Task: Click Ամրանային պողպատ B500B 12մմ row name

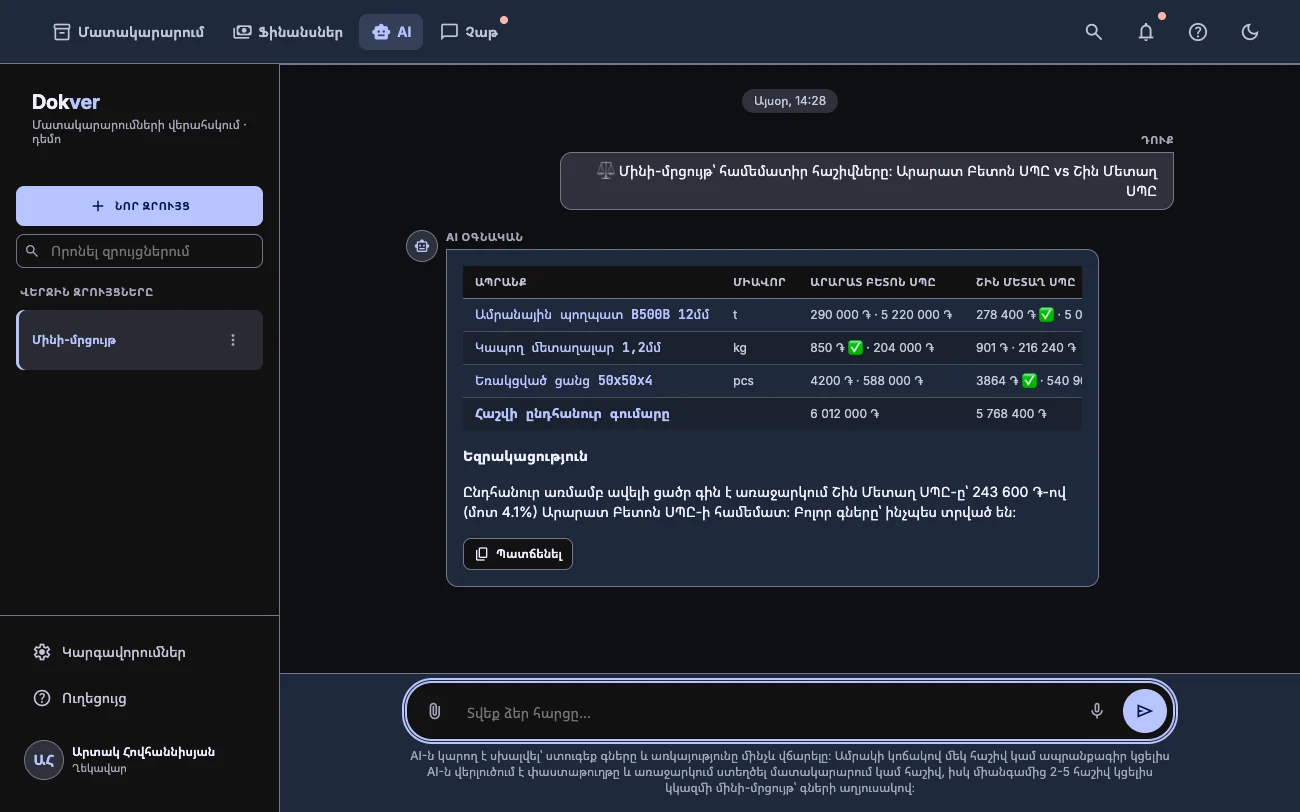Action: [x=592, y=314]
